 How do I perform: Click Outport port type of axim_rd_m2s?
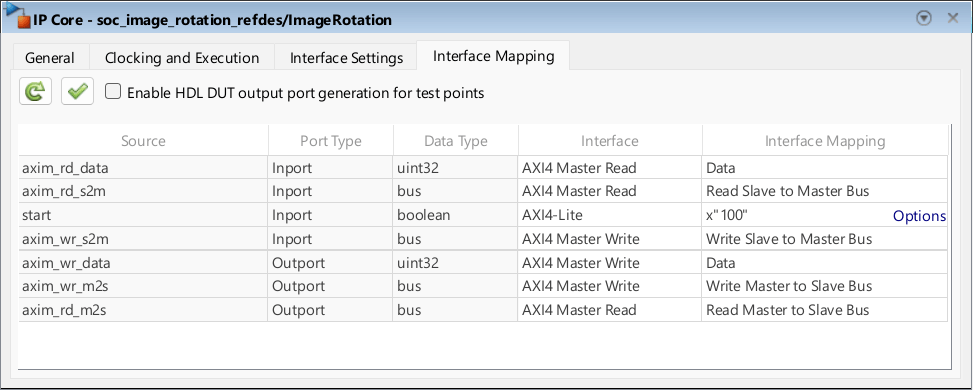click(331, 310)
